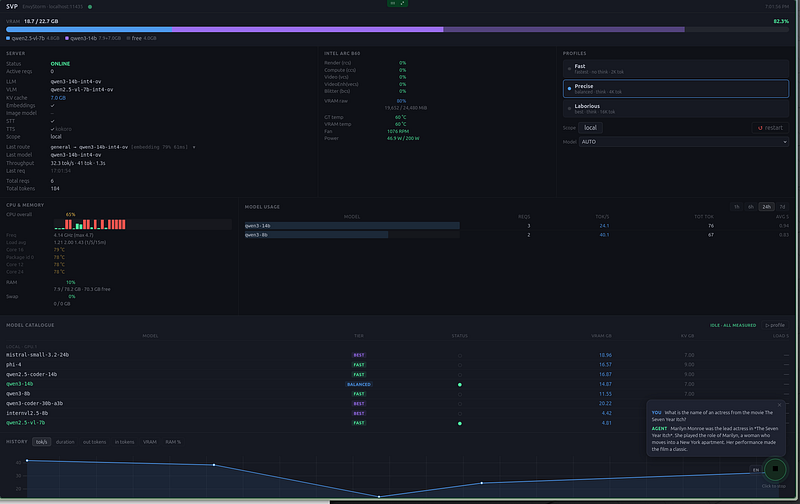Click the status circle for internvl2.5-8b
The width and height of the screenshot is (800, 504).
(x=460, y=414)
